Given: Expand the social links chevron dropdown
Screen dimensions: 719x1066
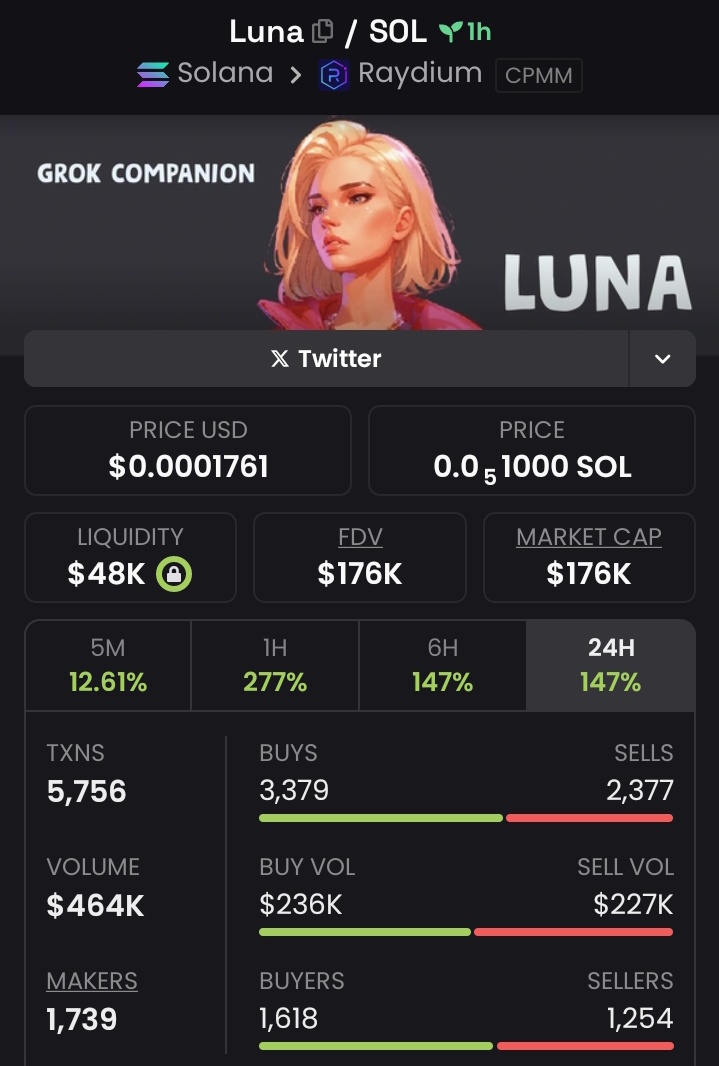Looking at the screenshot, I should point(663,358).
